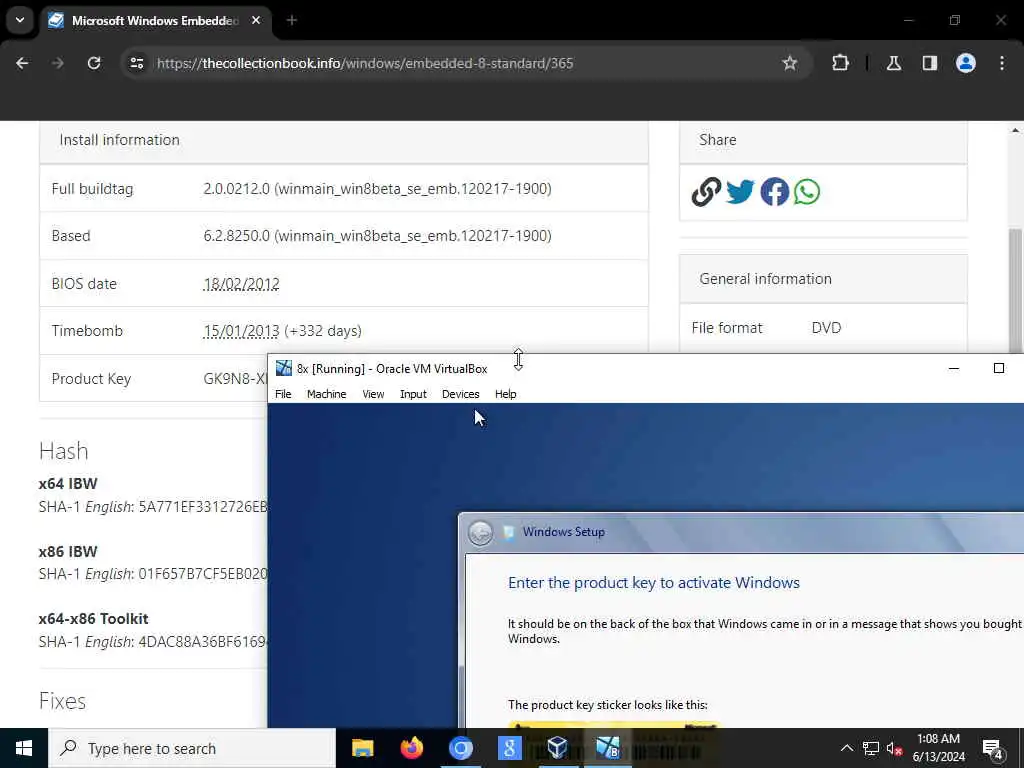The width and height of the screenshot is (1024, 768).
Task: Open the Chrome Labs flask icon
Action: (x=894, y=63)
